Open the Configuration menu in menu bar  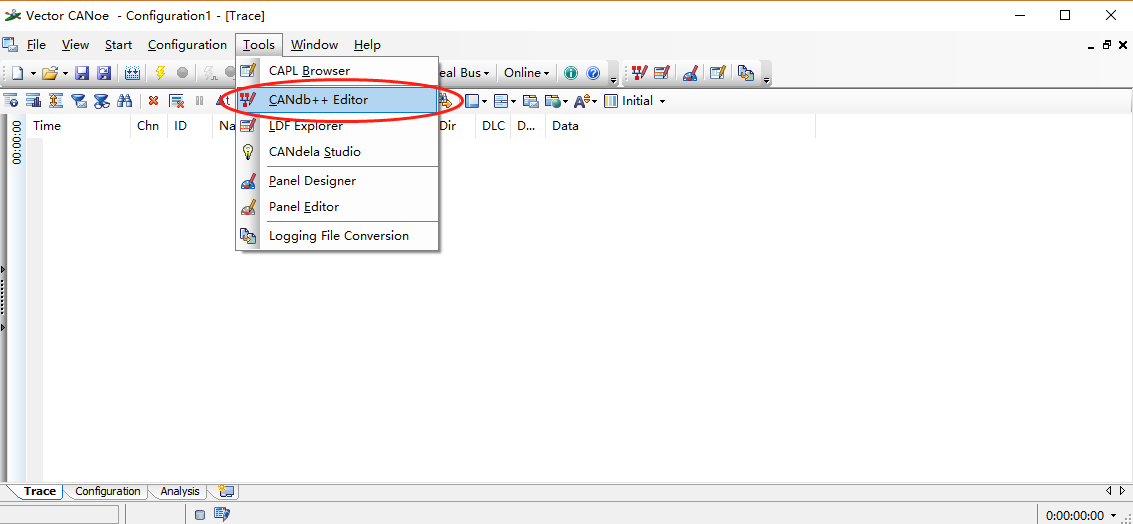[187, 45]
